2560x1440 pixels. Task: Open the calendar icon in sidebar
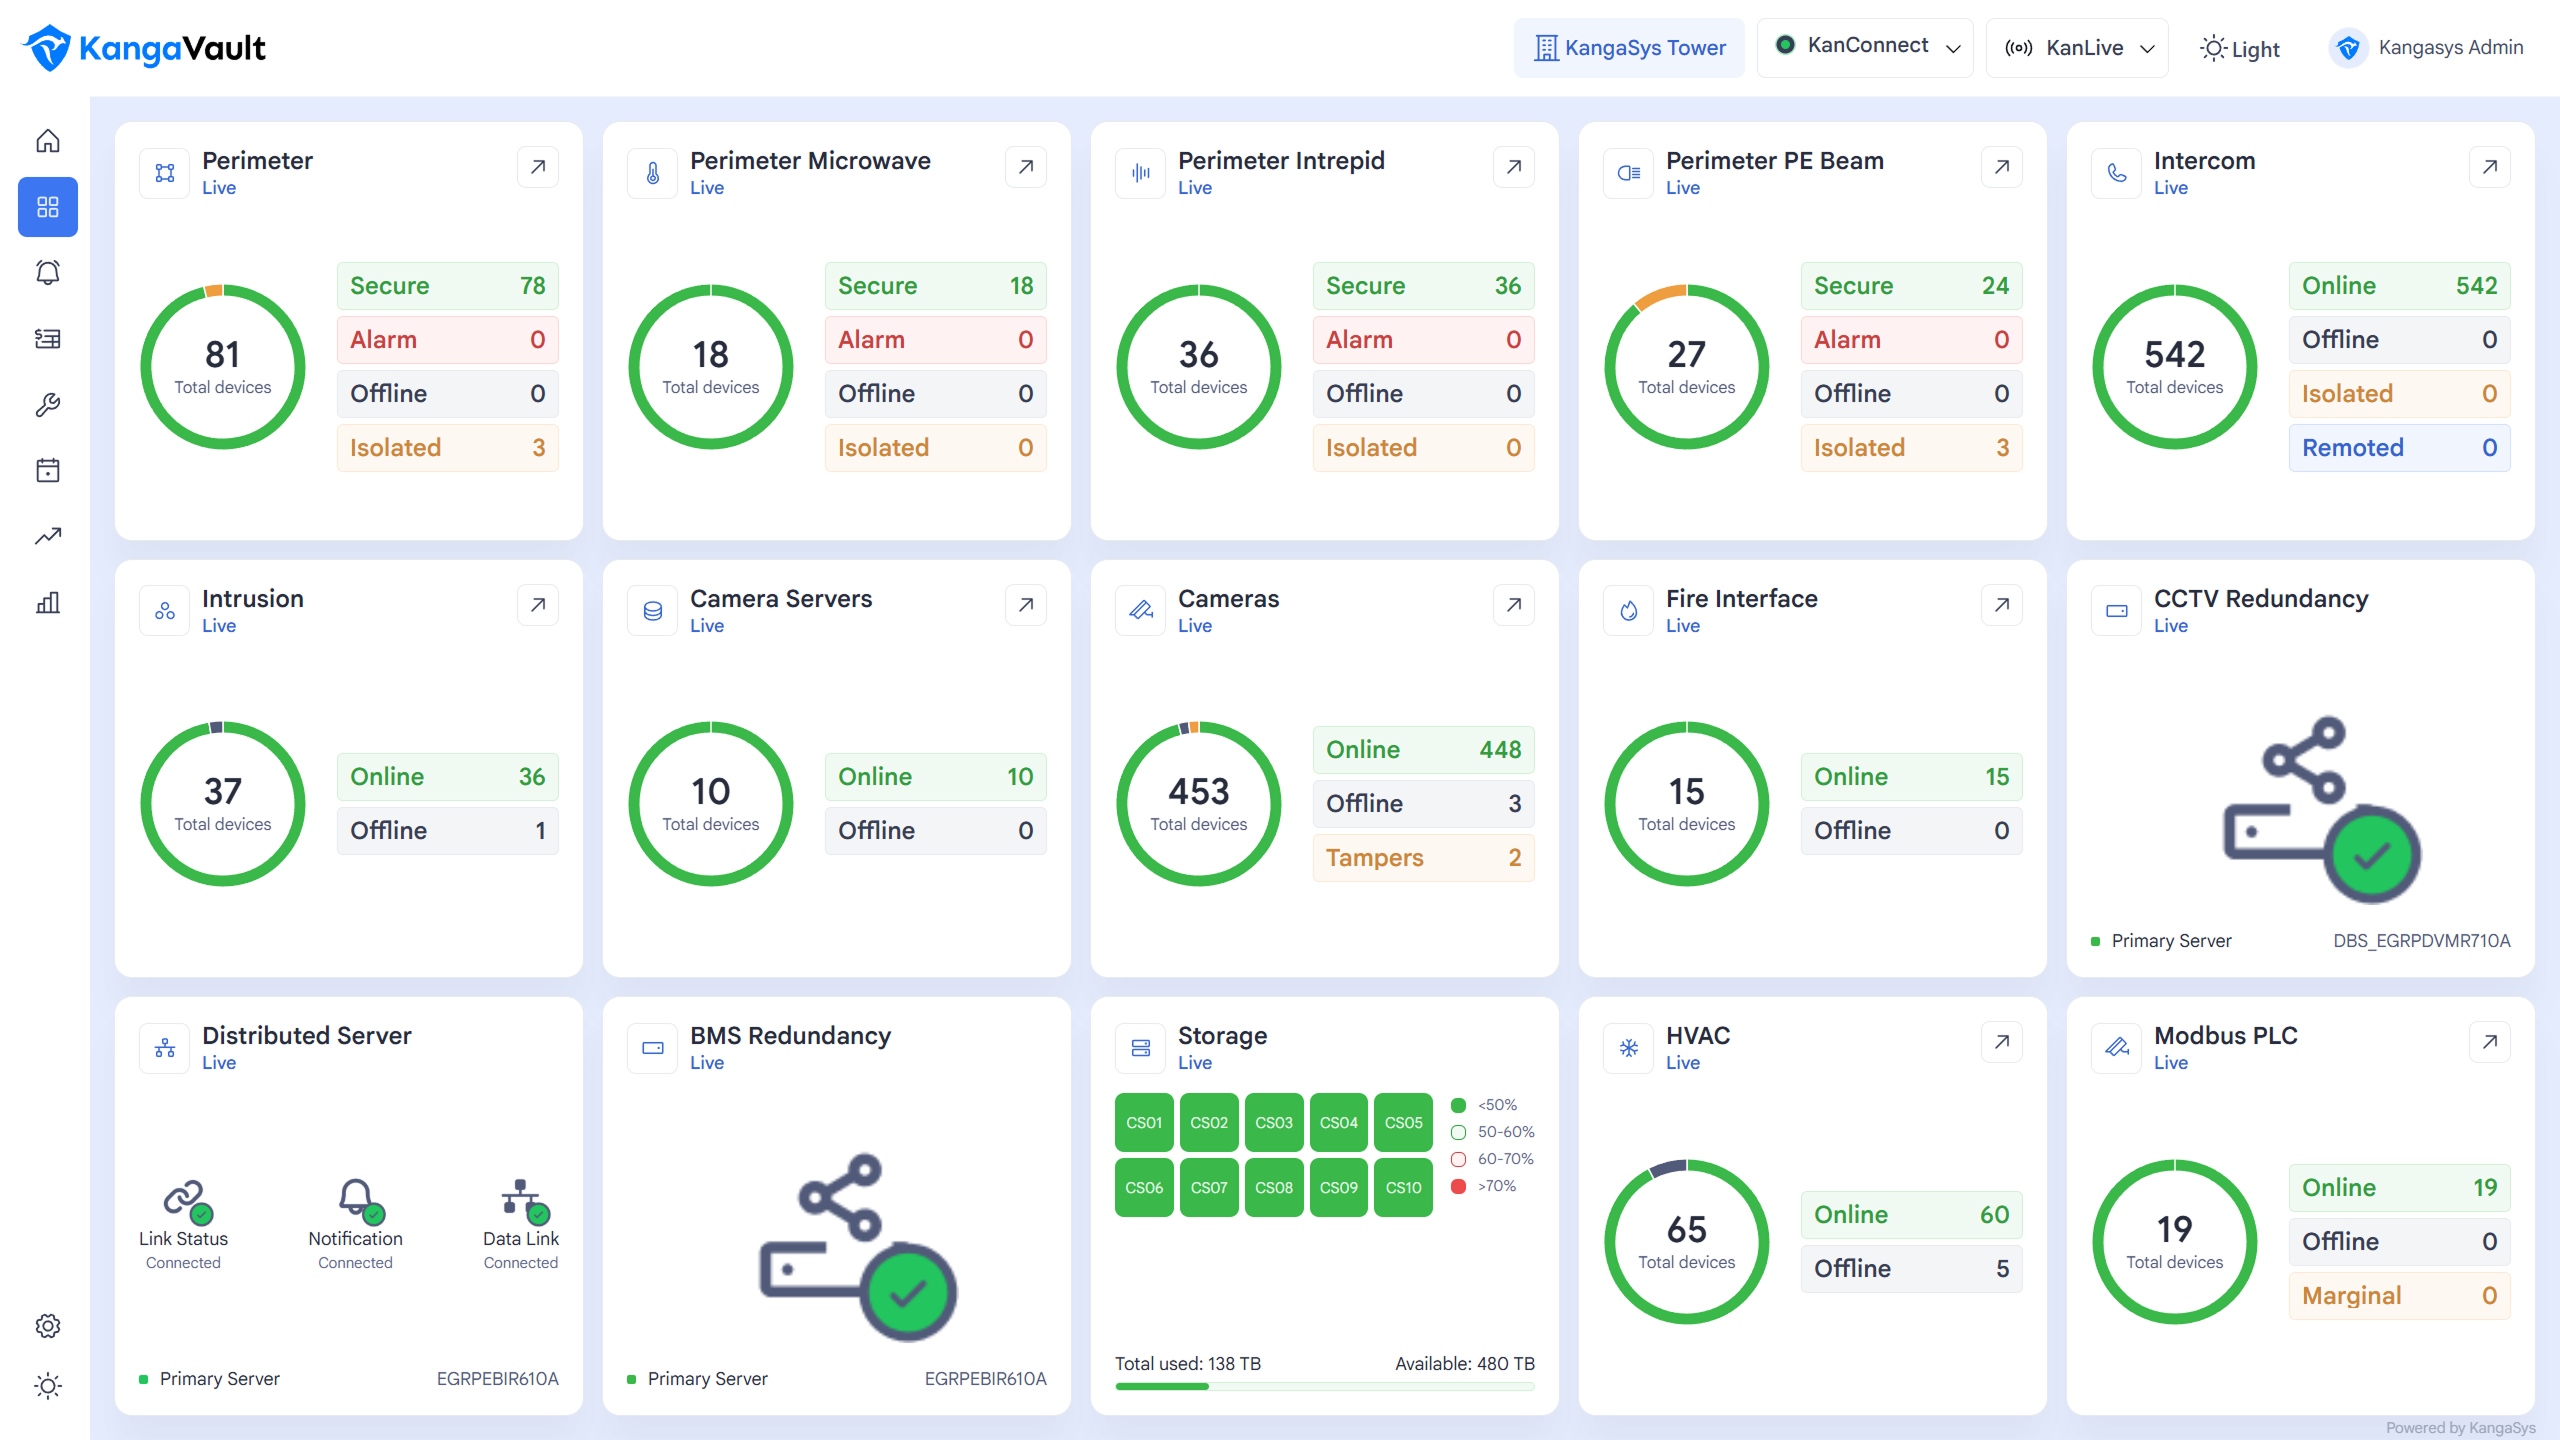tap(48, 470)
